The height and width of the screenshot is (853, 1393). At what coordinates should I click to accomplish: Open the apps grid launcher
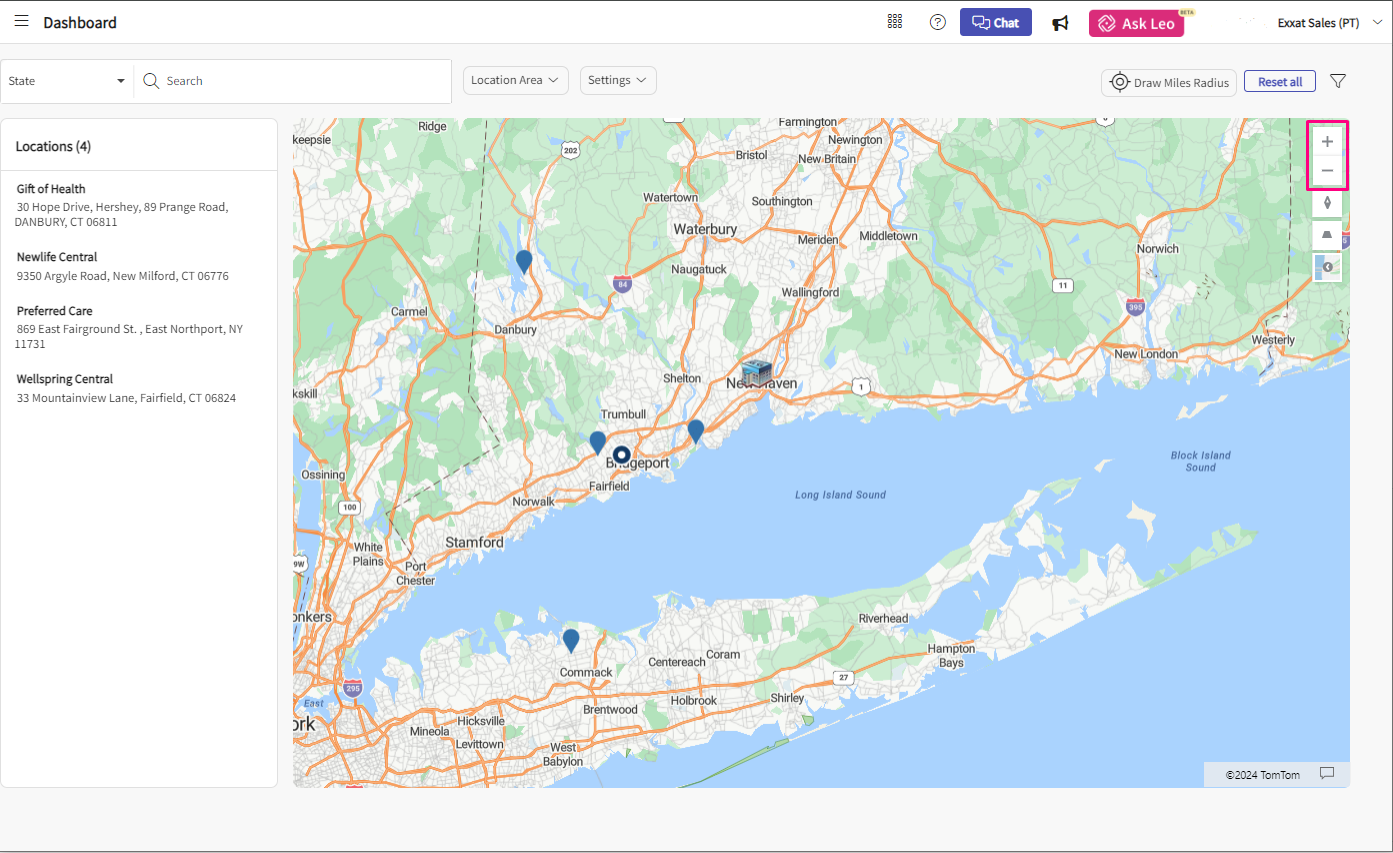895,22
